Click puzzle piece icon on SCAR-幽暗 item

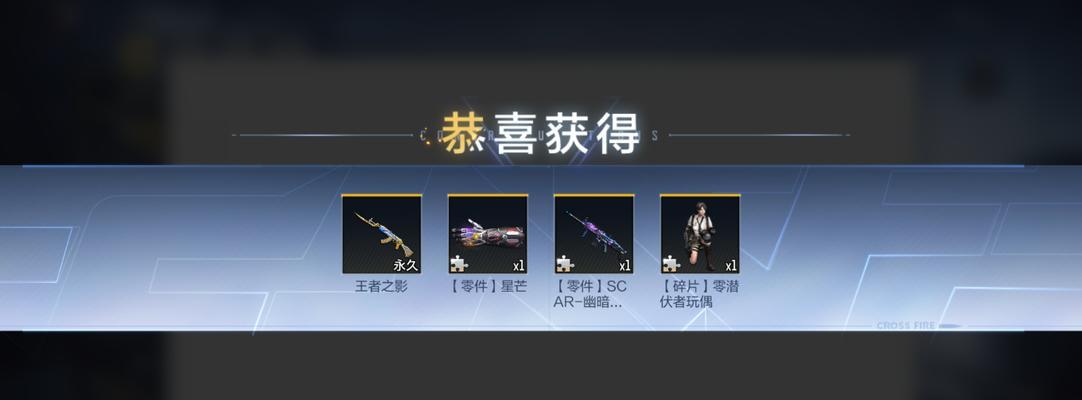566,263
